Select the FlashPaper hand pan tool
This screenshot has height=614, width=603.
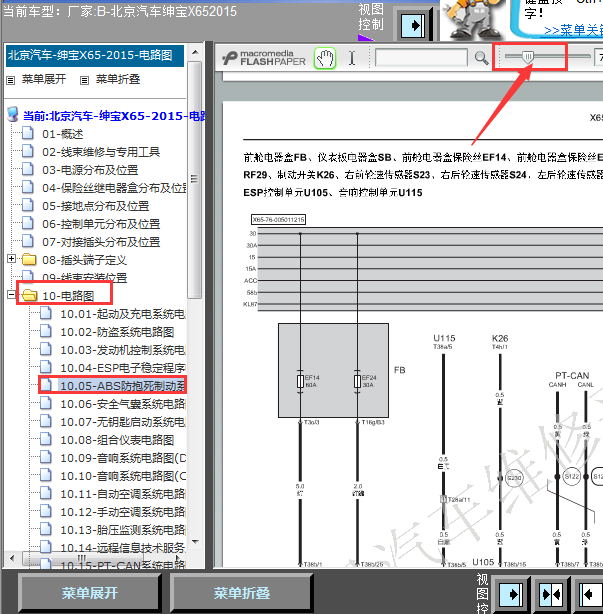pyautogui.click(x=325, y=59)
